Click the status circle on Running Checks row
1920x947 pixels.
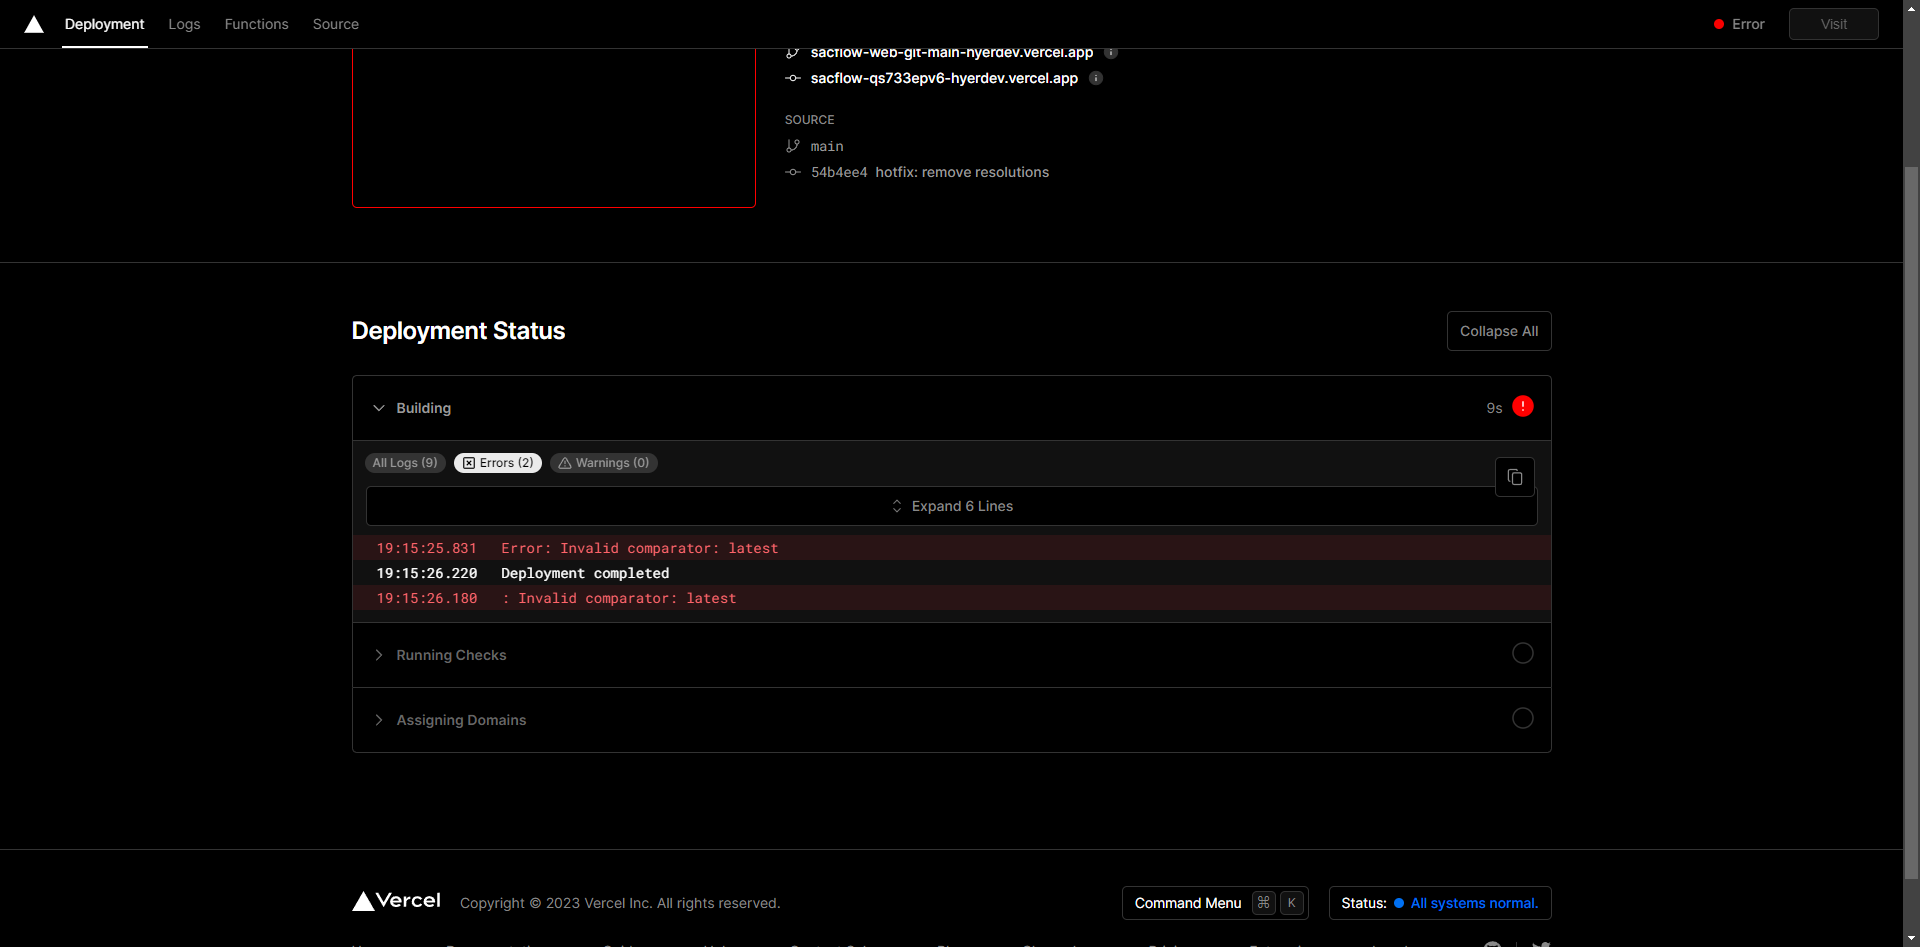click(1522, 653)
